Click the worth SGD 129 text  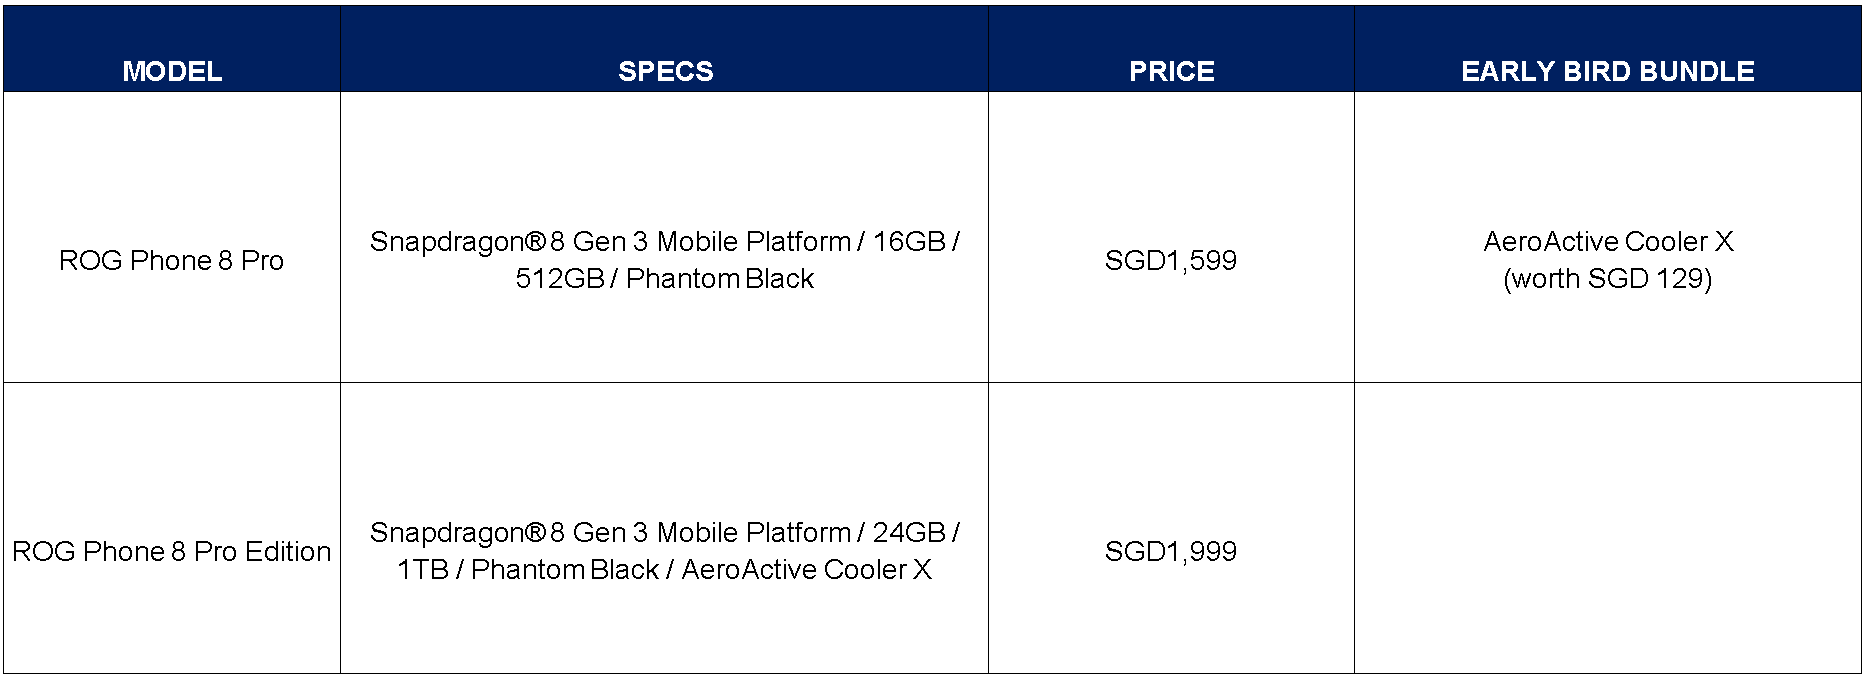coord(1608,278)
